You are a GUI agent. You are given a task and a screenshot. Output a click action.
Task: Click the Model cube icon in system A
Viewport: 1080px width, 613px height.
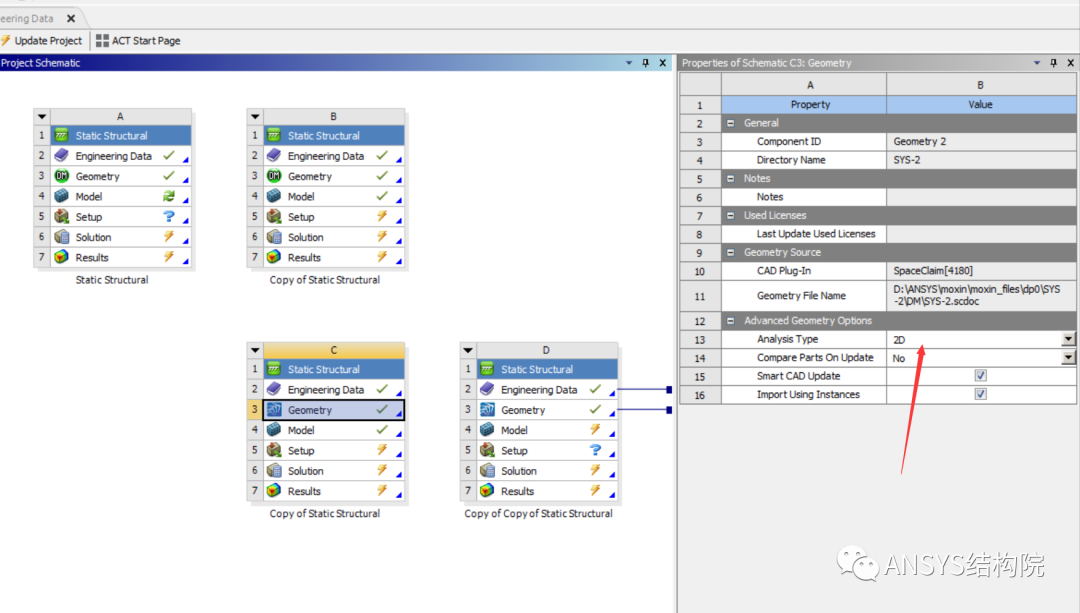[61, 196]
